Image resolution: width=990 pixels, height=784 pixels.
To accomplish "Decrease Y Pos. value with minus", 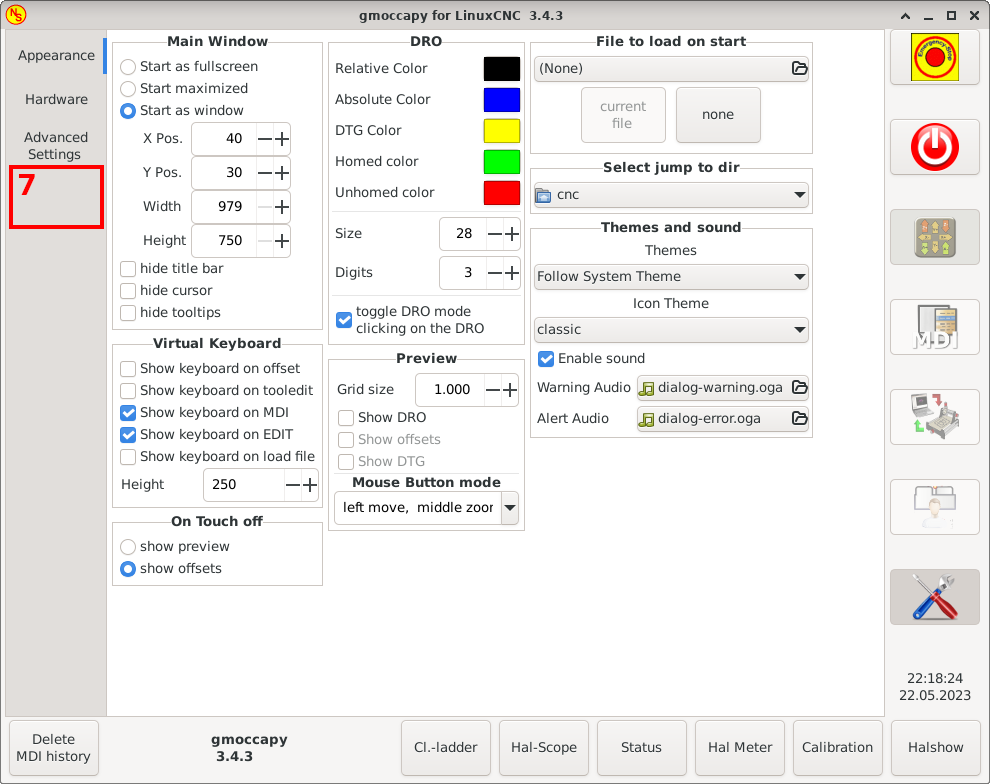I will coord(265,173).
